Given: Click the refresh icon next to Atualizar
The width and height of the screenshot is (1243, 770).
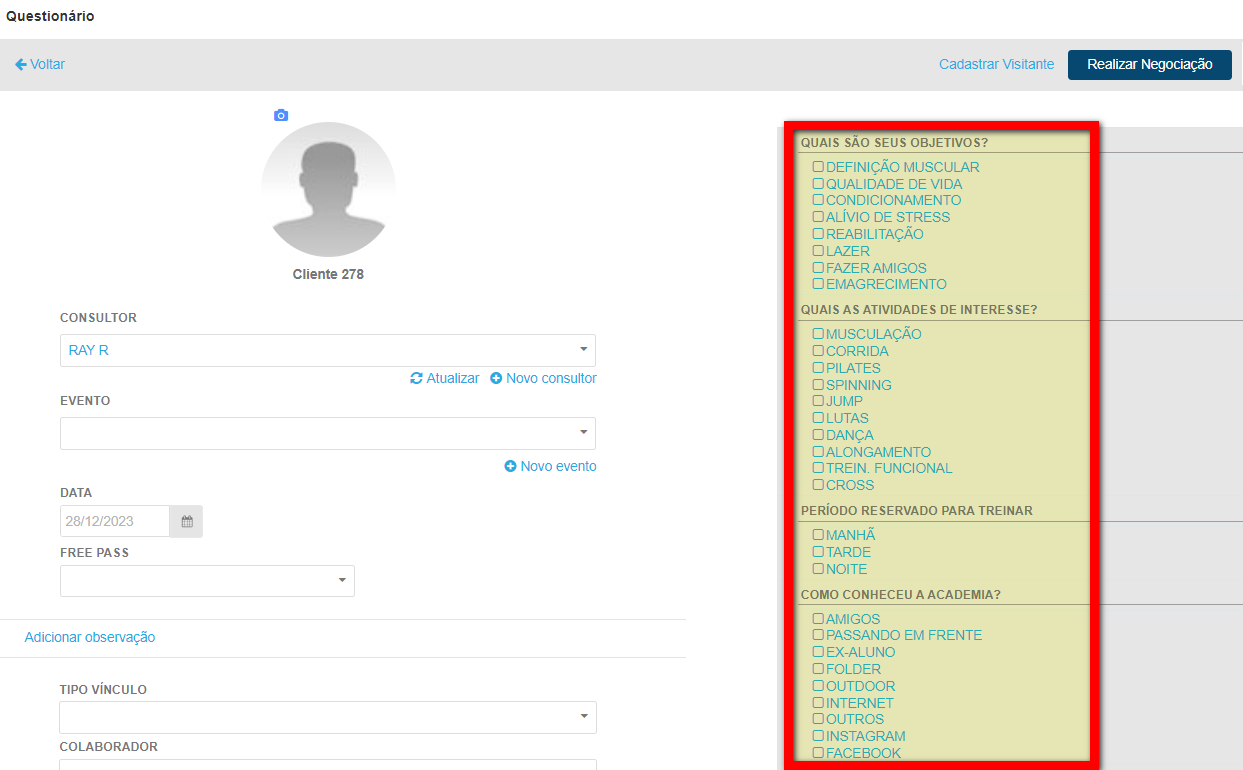Looking at the screenshot, I should point(416,379).
